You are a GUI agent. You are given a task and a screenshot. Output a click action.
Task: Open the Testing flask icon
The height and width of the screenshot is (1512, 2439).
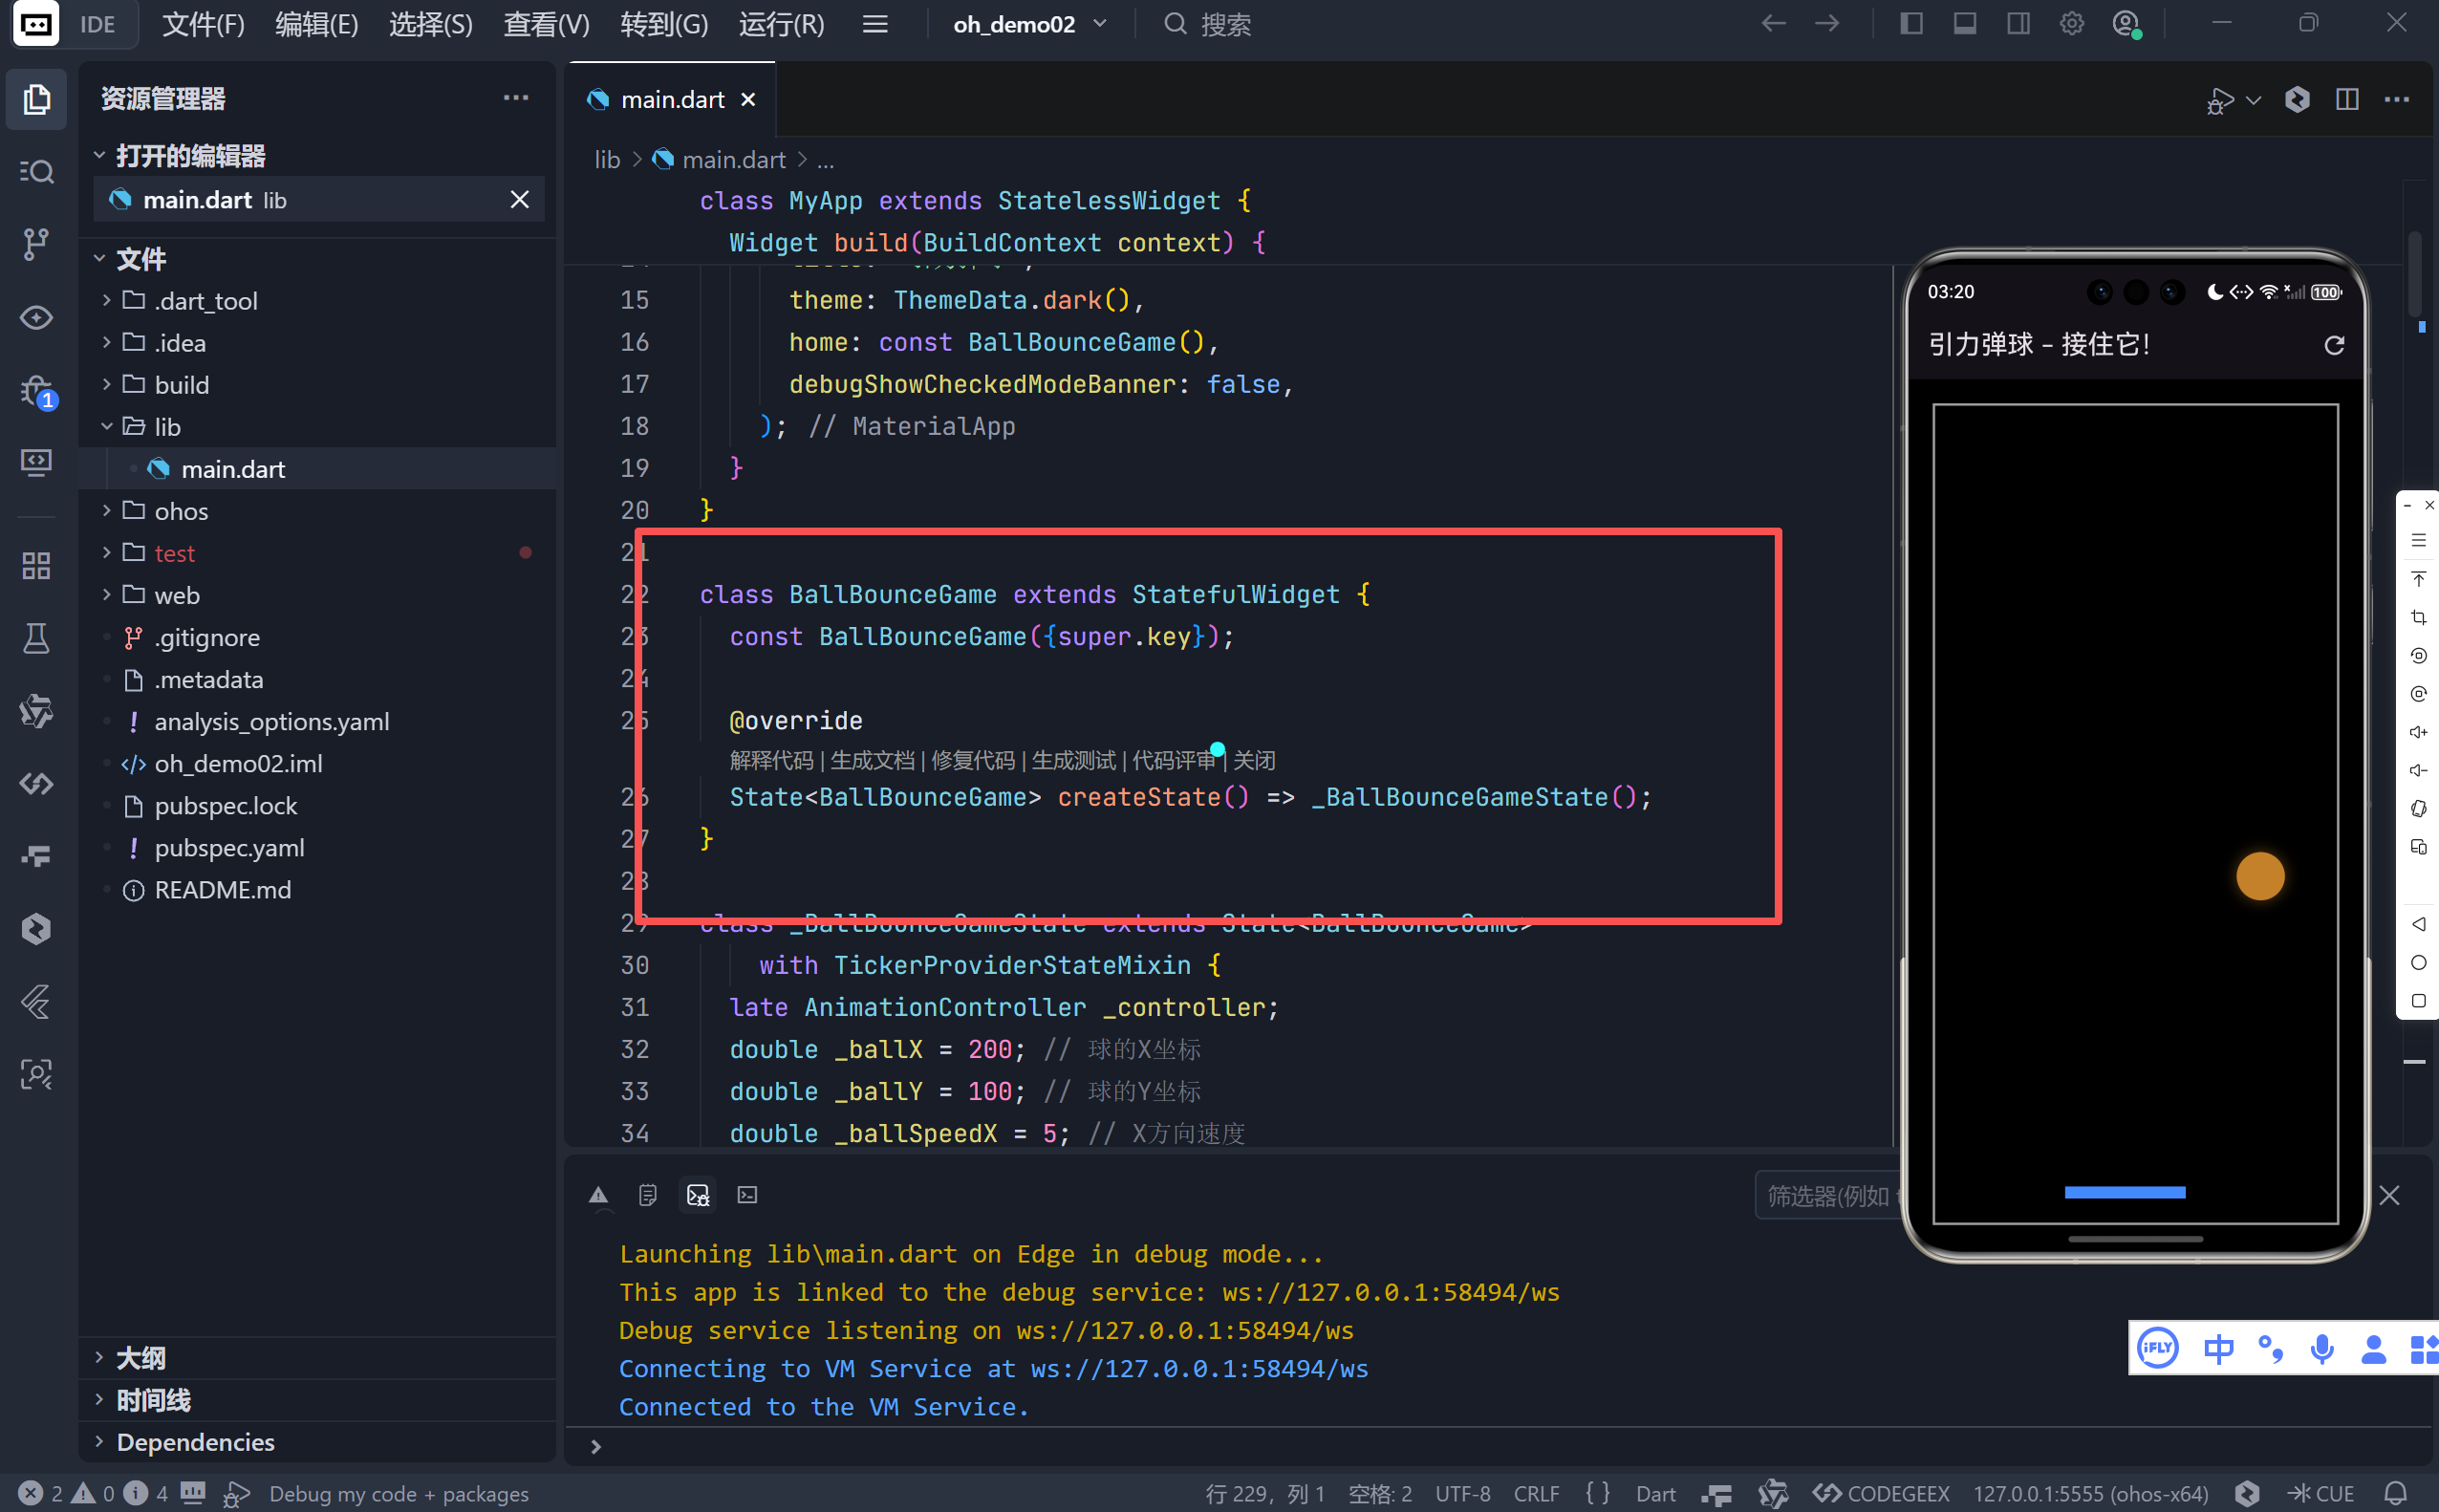[37, 638]
